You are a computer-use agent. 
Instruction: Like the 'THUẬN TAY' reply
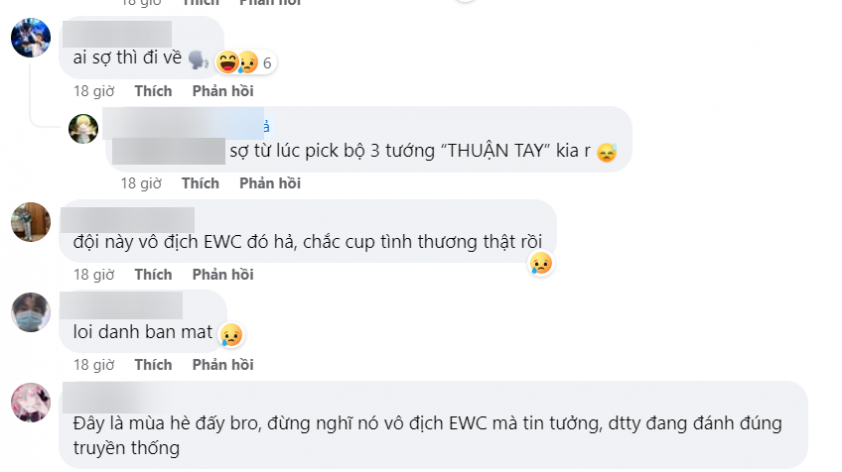(200, 184)
